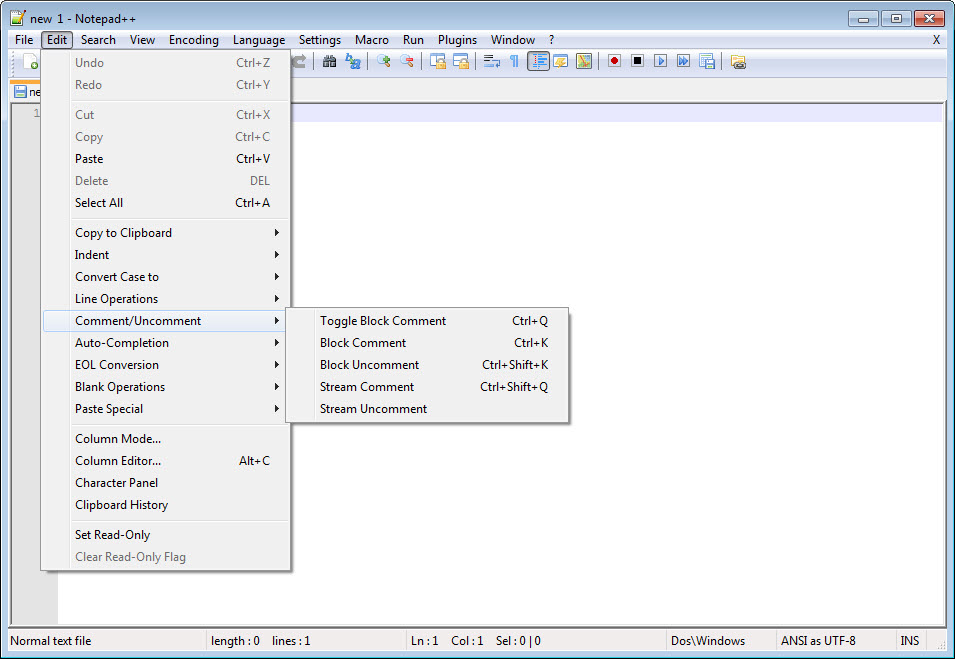Close the open Edit menu header

click(57, 40)
